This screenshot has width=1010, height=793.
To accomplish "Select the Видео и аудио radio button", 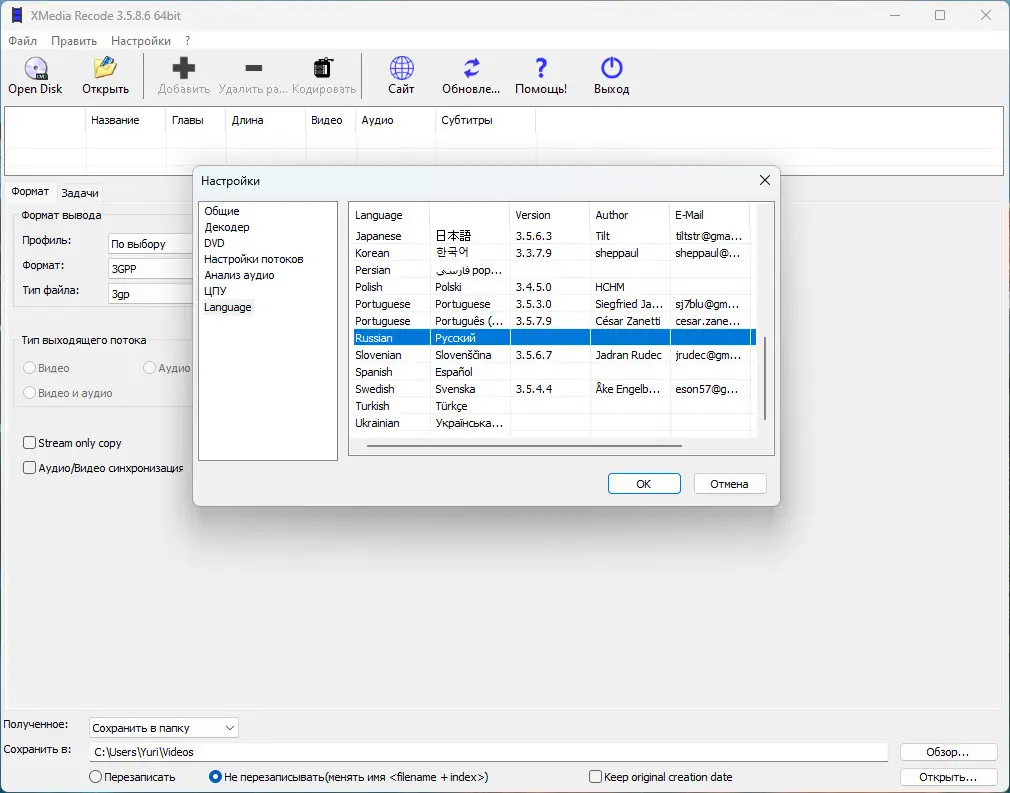I will (x=29, y=393).
